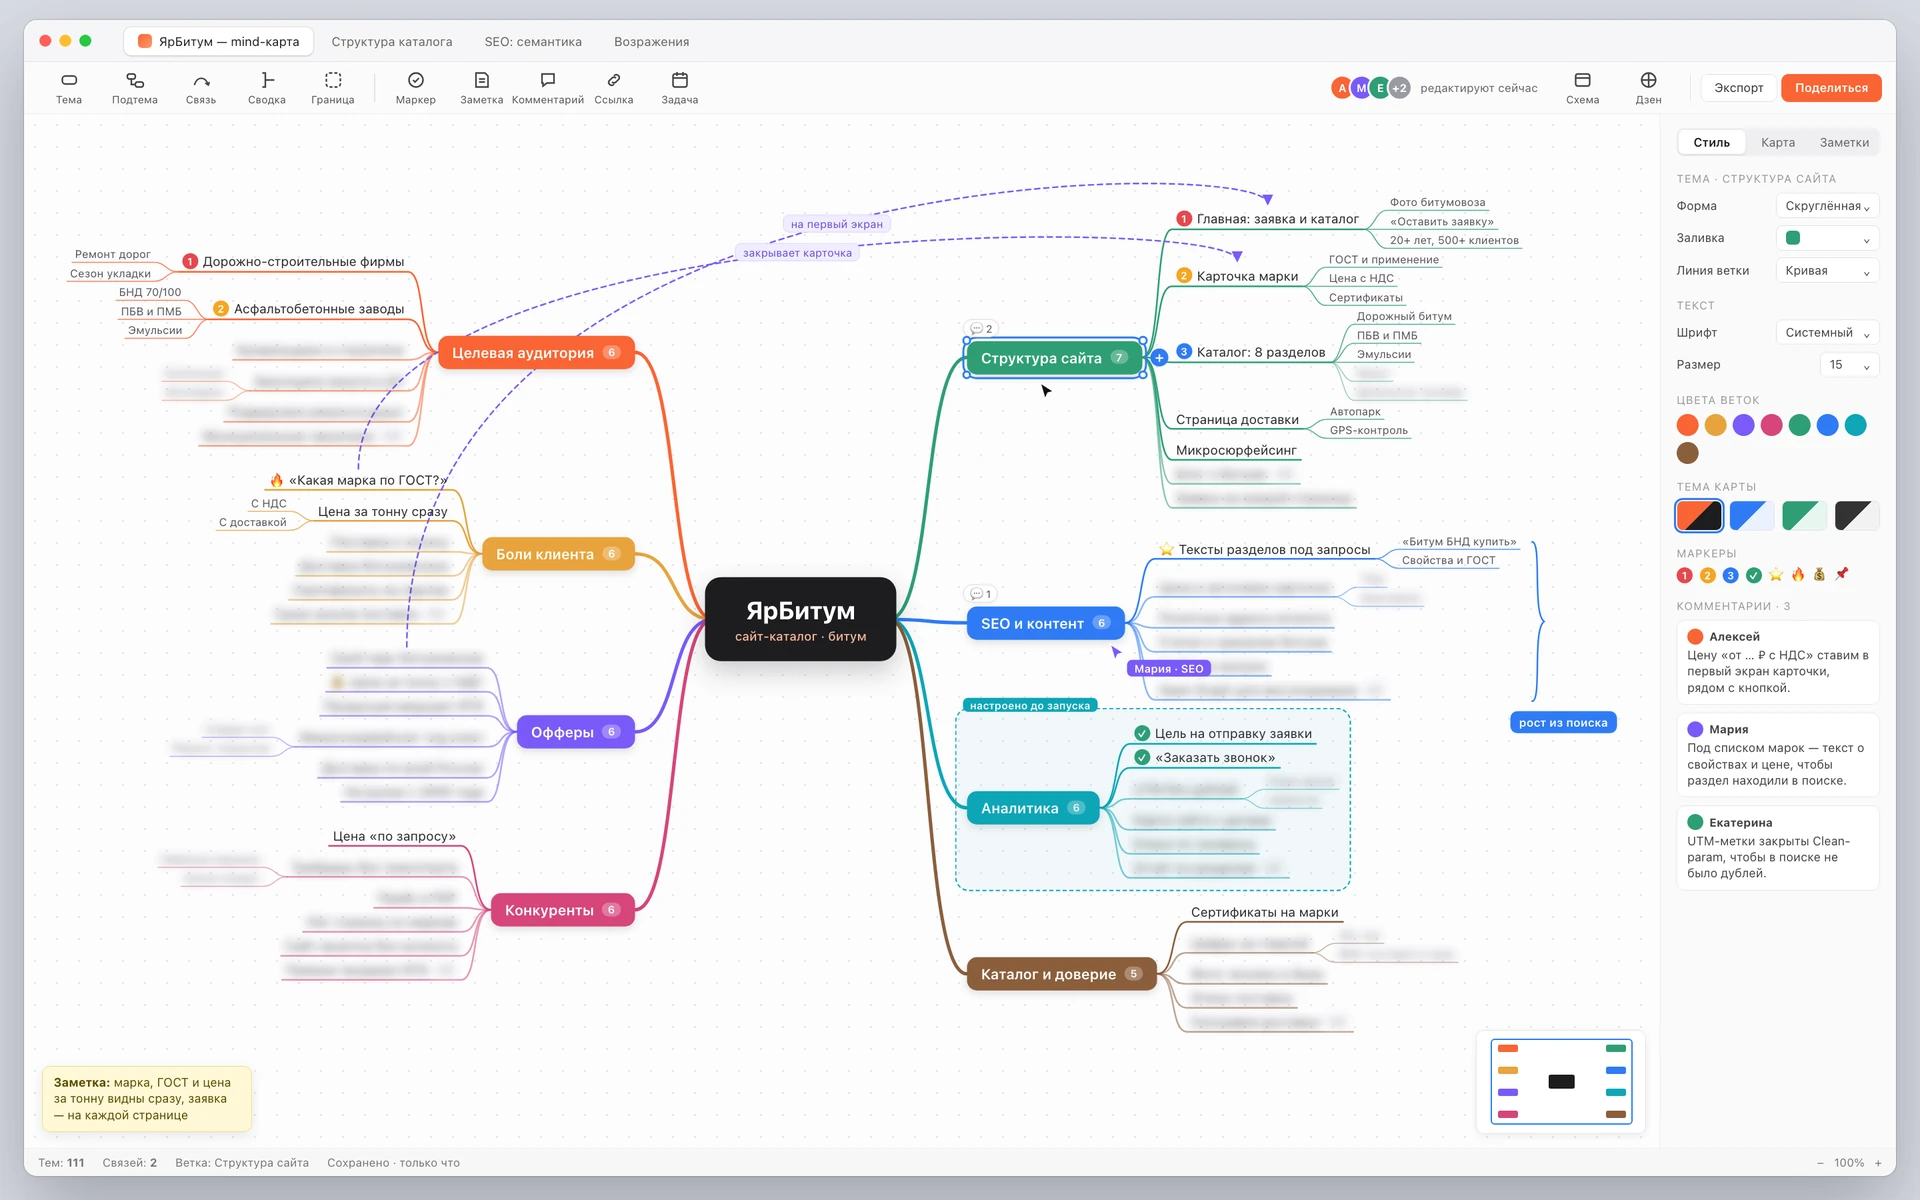Click the minimap overview thumbnail
Screen dimensions: 1920x1200
(1560, 1081)
